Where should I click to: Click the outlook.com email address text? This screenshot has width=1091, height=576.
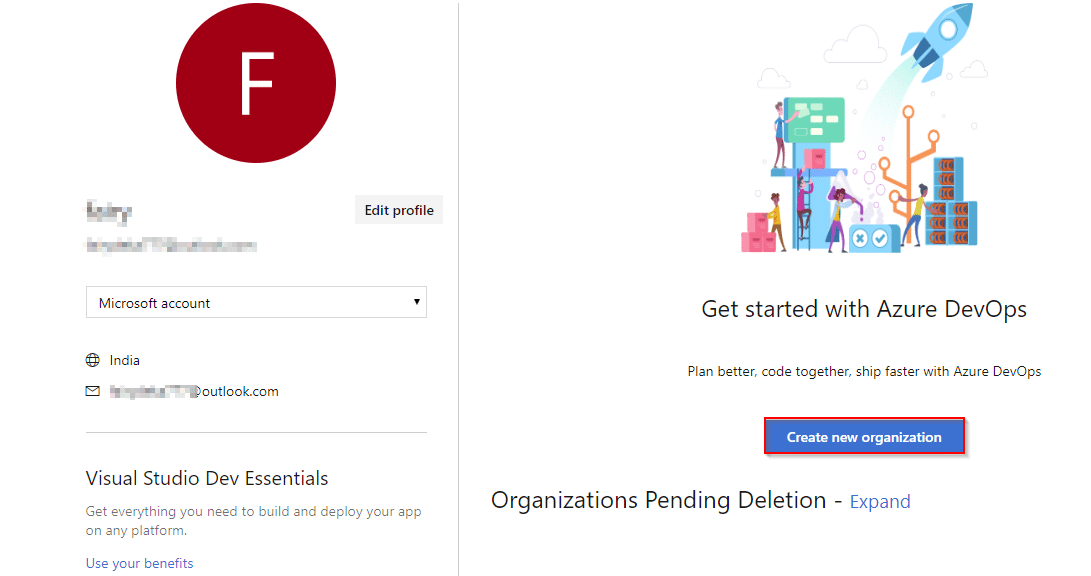point(194,392)
